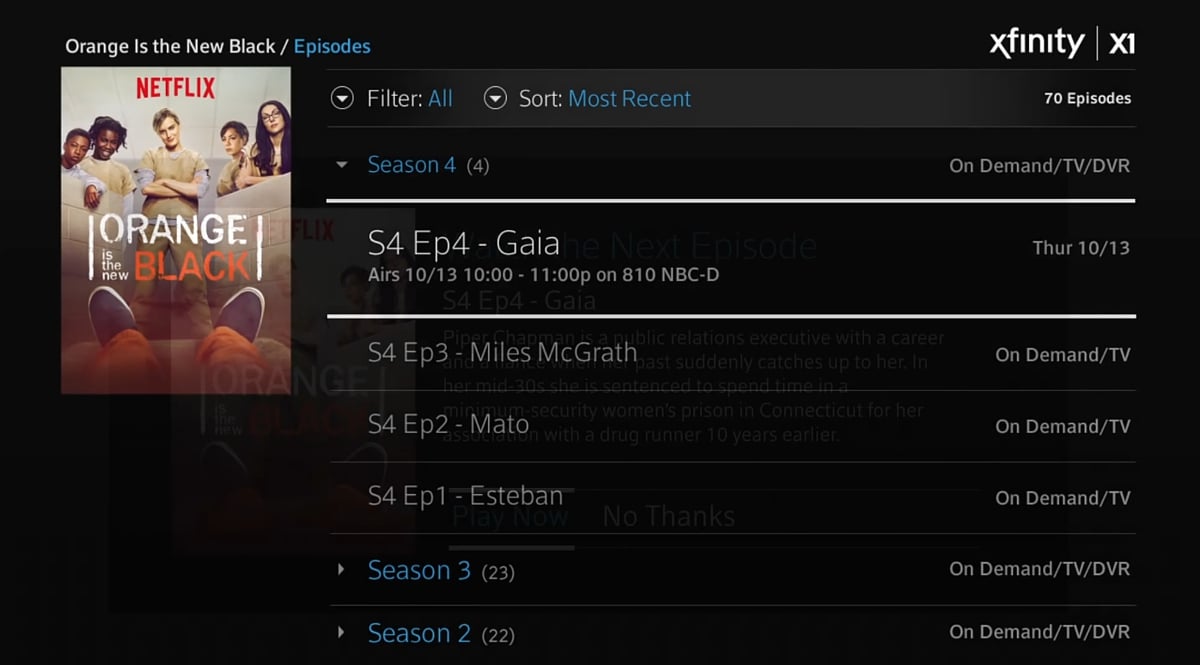Click the circular Sort chevron icon
Viewport: 1200px width, 665px height.
click(x=495, y=98)
